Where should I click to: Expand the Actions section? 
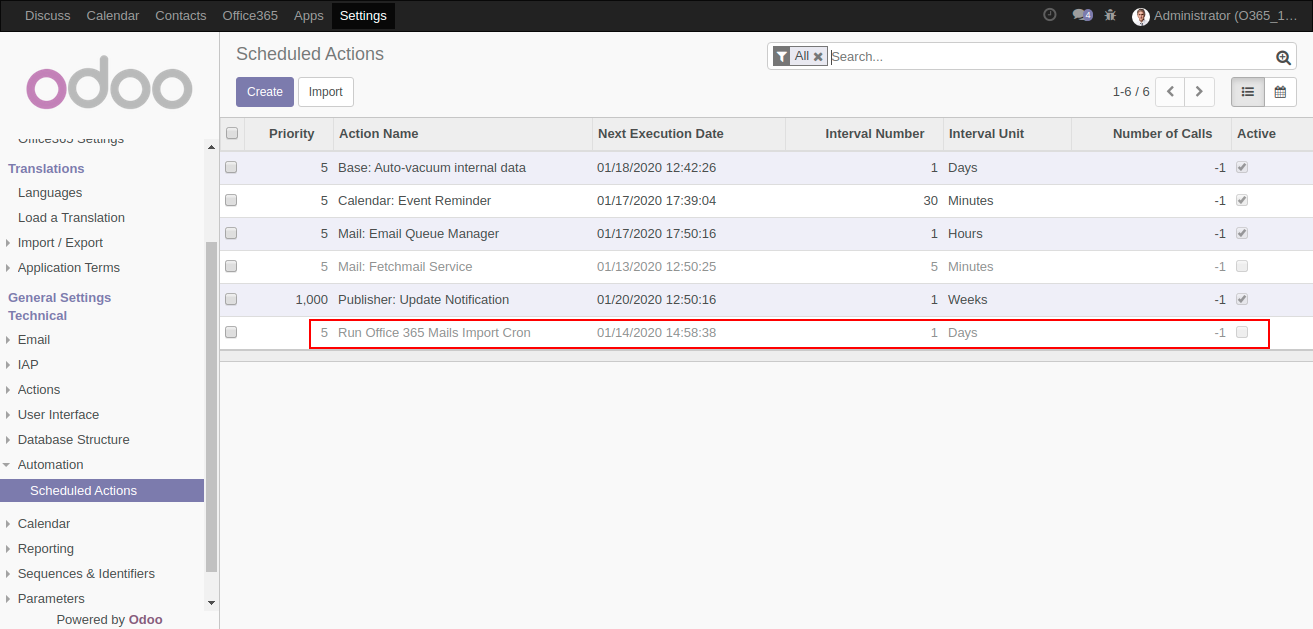[39, 389]
